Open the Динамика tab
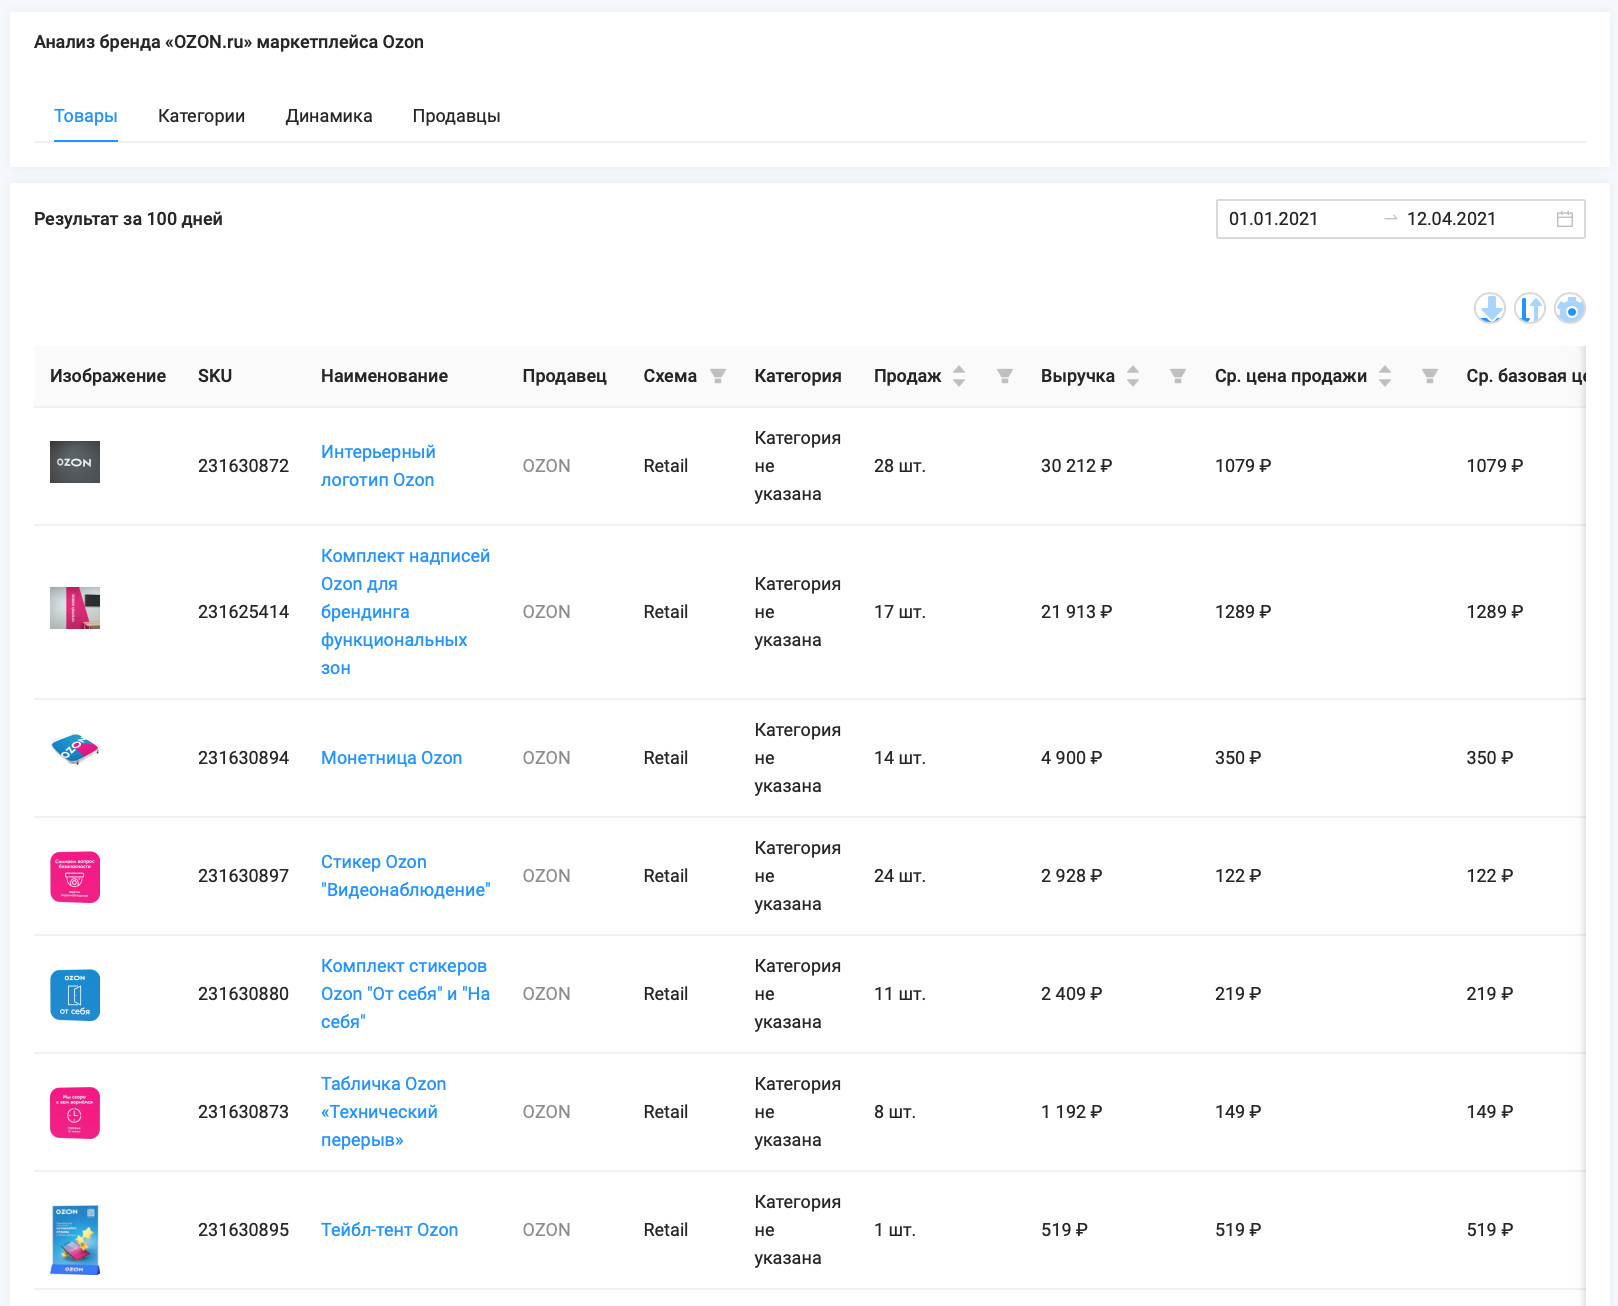 (x=329, y=116)
